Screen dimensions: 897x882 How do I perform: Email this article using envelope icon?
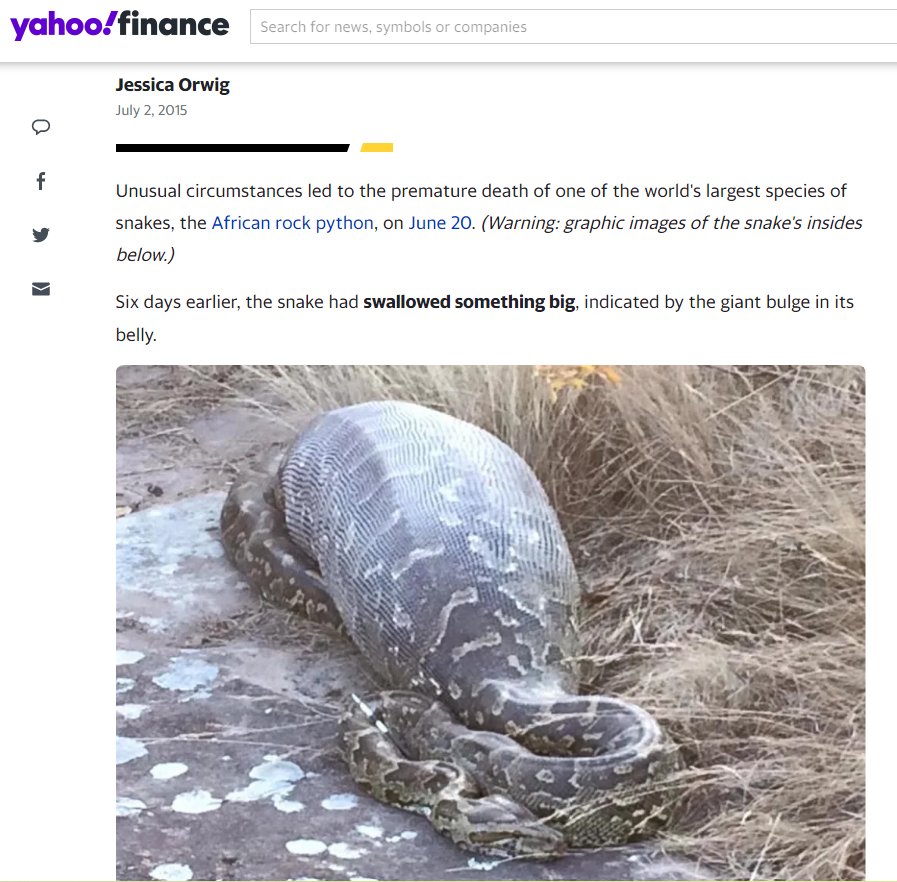[41, 289]
